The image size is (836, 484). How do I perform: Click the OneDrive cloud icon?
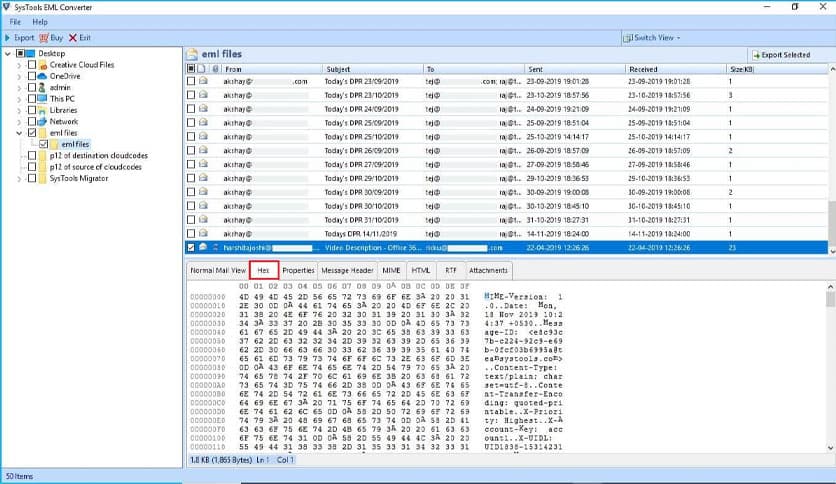pyautogui.click(x=42, y=76)
